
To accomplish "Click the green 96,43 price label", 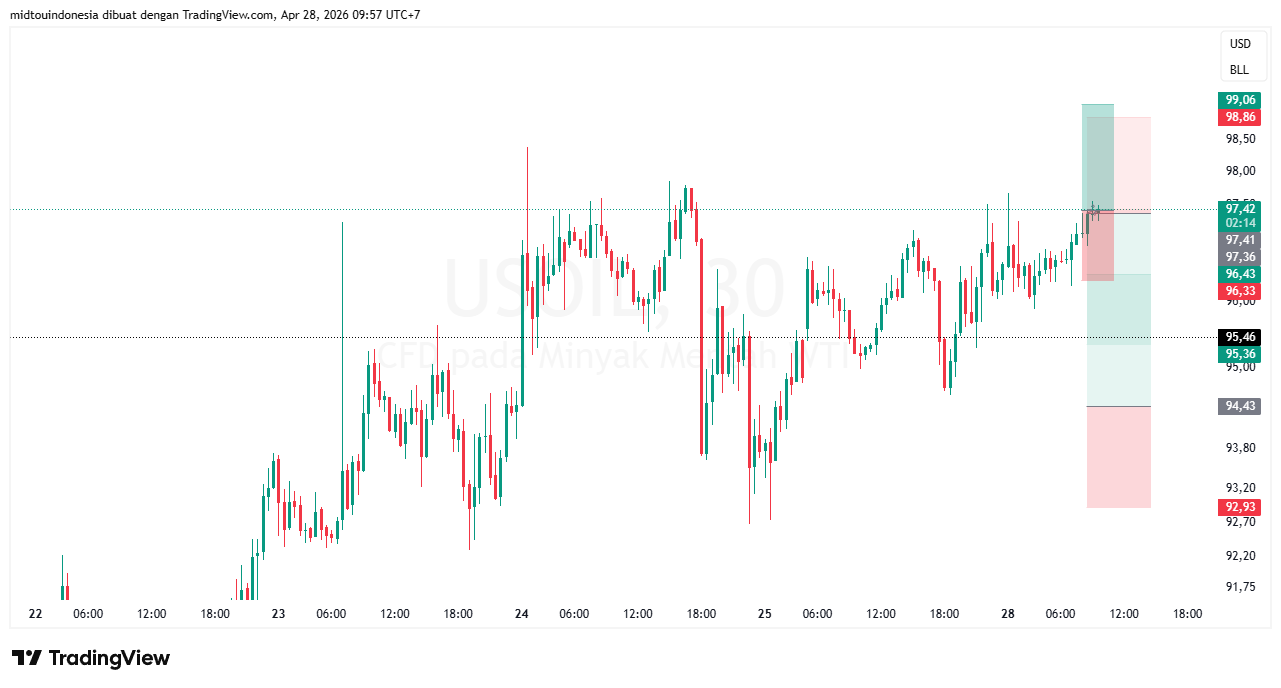I will pos(1240,274).
